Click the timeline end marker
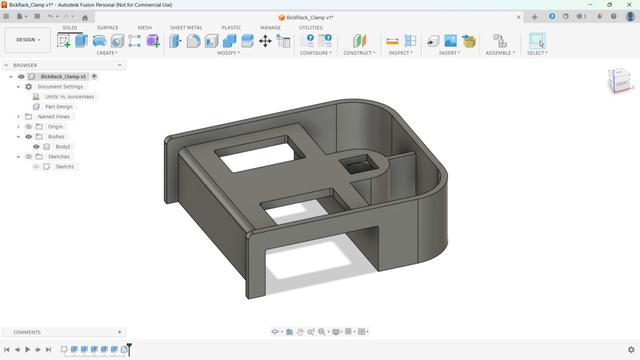 129,349
